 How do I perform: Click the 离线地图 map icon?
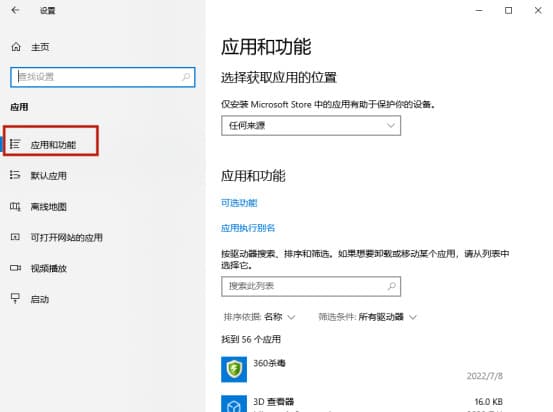point(15,206)
